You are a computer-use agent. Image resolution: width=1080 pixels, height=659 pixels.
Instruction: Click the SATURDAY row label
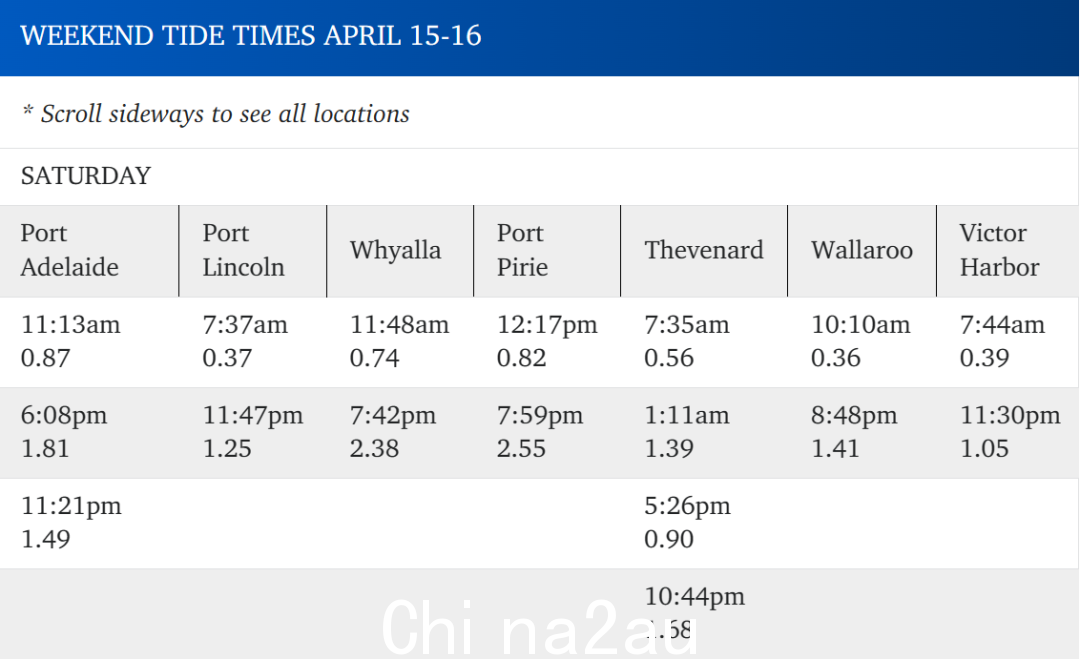[85, 176]
